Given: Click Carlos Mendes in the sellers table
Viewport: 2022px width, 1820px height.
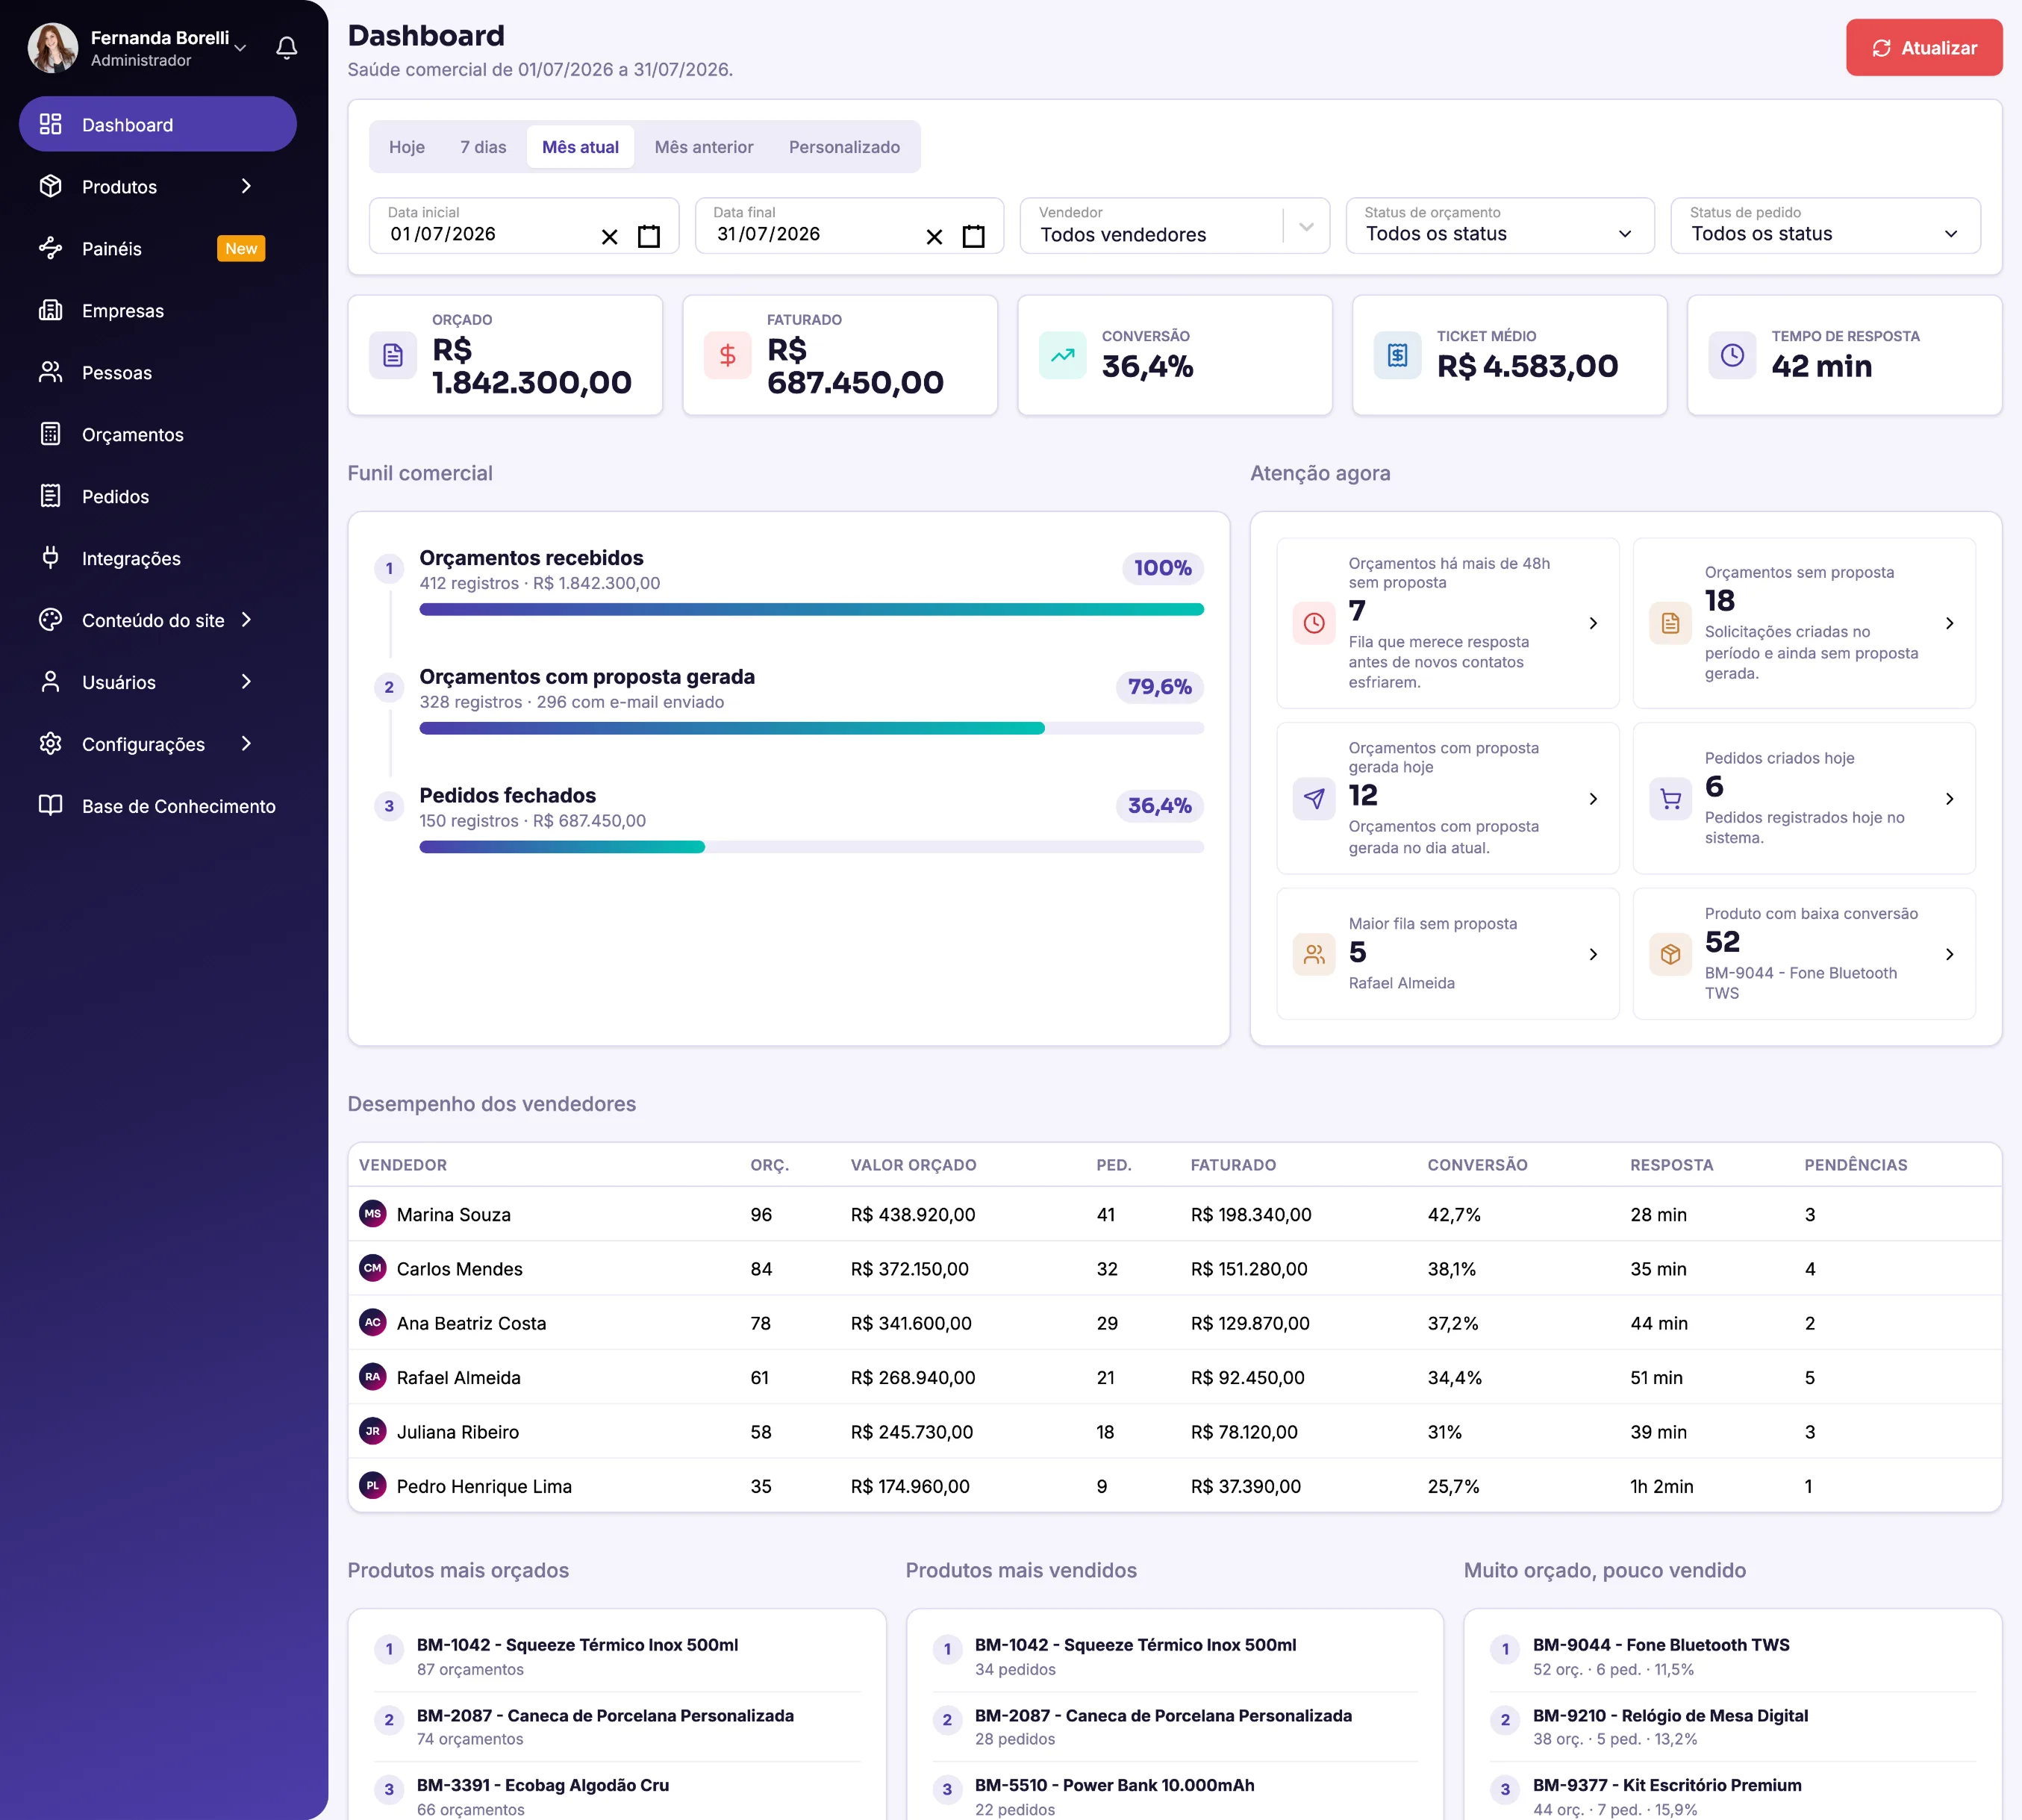Looking at the screenshot, I should [459, 1268].
